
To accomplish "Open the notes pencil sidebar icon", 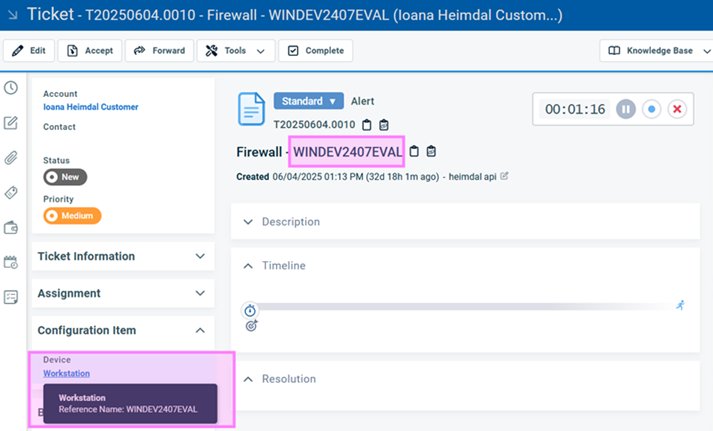I will click(x=11, y=123).
